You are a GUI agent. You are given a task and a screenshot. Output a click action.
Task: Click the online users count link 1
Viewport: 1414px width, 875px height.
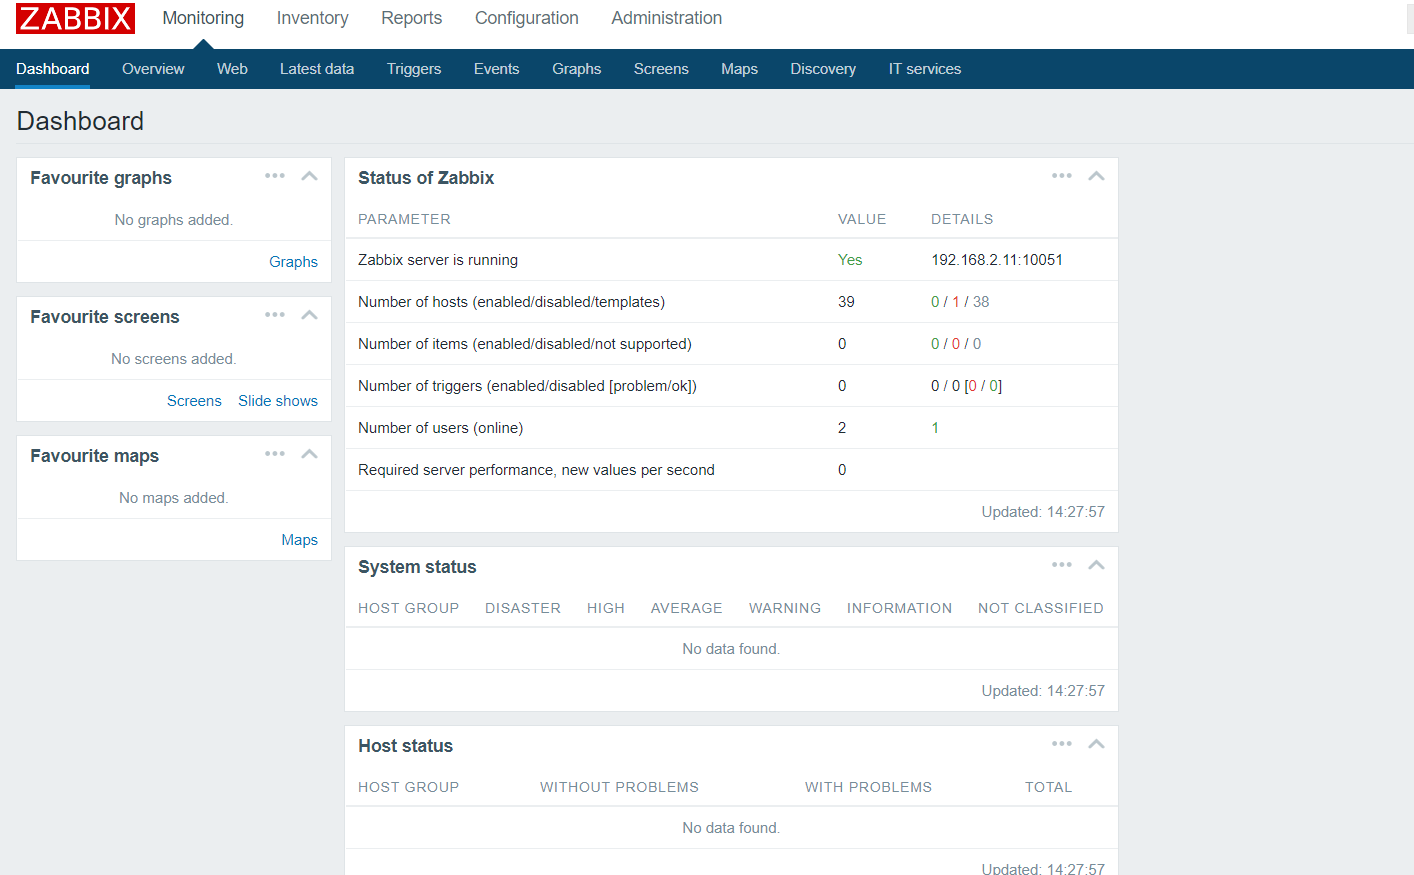point(935,428)
